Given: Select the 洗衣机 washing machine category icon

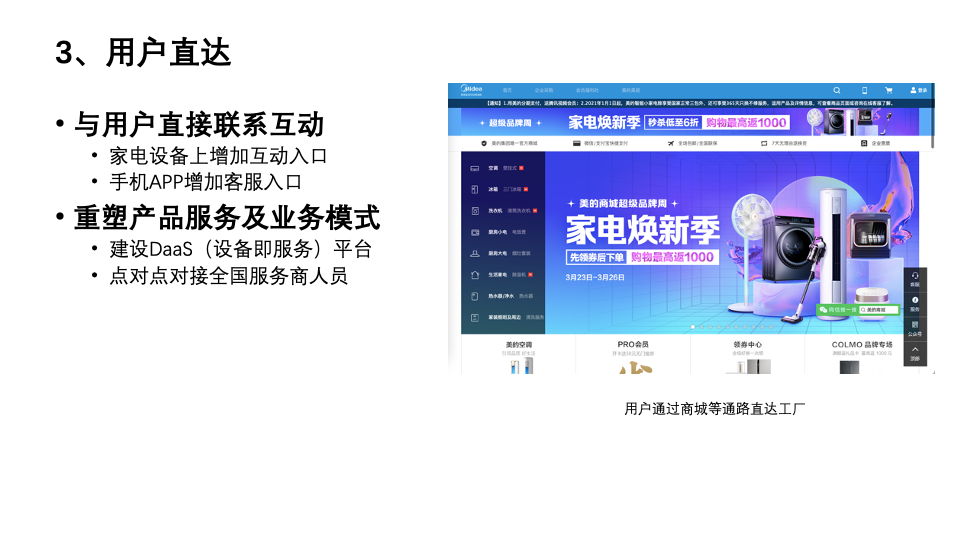Looking at the screenshot, I should click(x=474, y=211).
